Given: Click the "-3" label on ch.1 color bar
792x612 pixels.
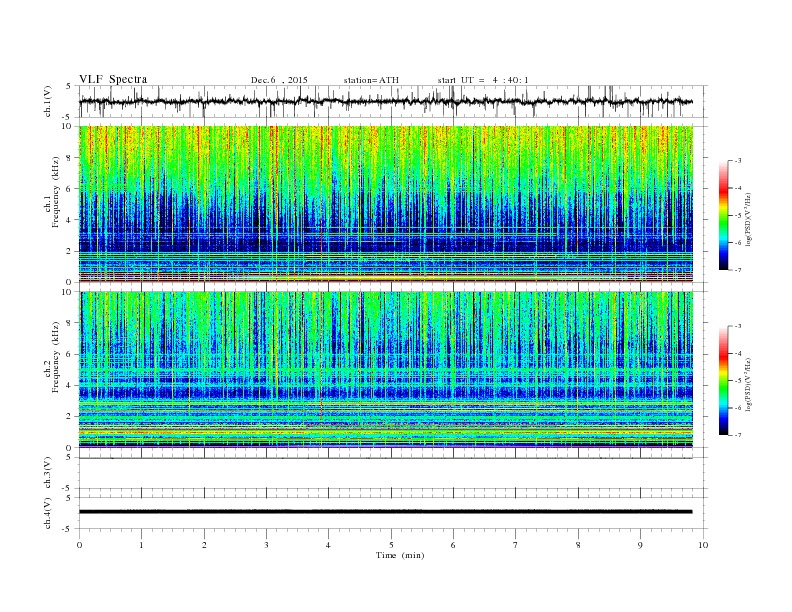Looking at the screenshot, I should pyautogui.click(x=737, y=161).
